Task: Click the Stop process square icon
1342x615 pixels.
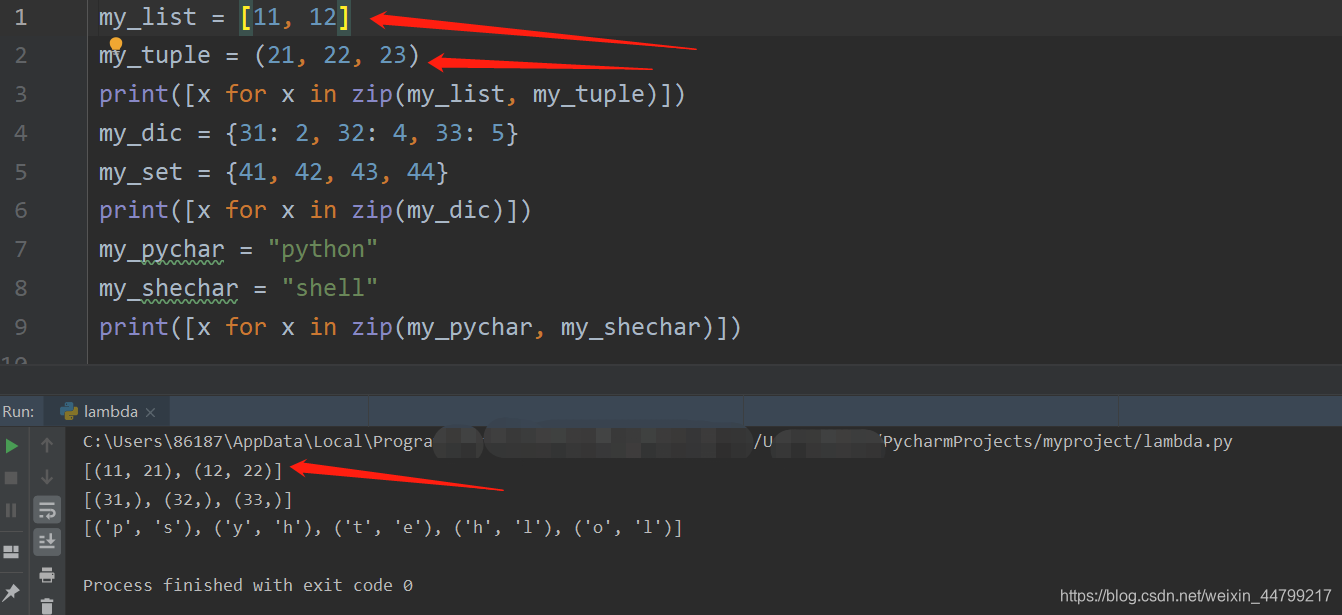Action: click(x=12, y=478)
